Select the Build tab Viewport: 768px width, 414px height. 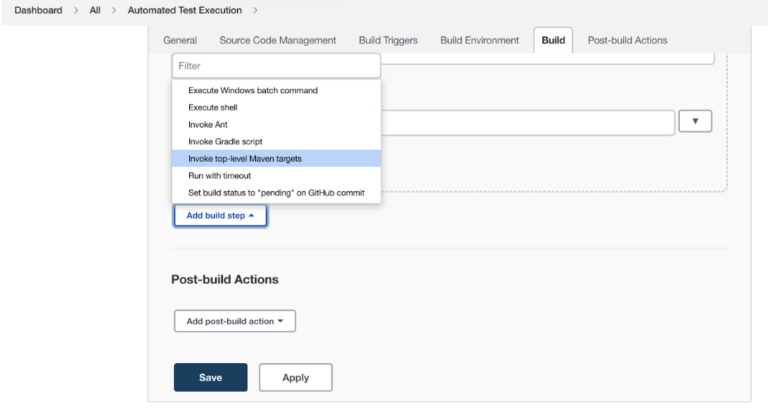(553, 40)
